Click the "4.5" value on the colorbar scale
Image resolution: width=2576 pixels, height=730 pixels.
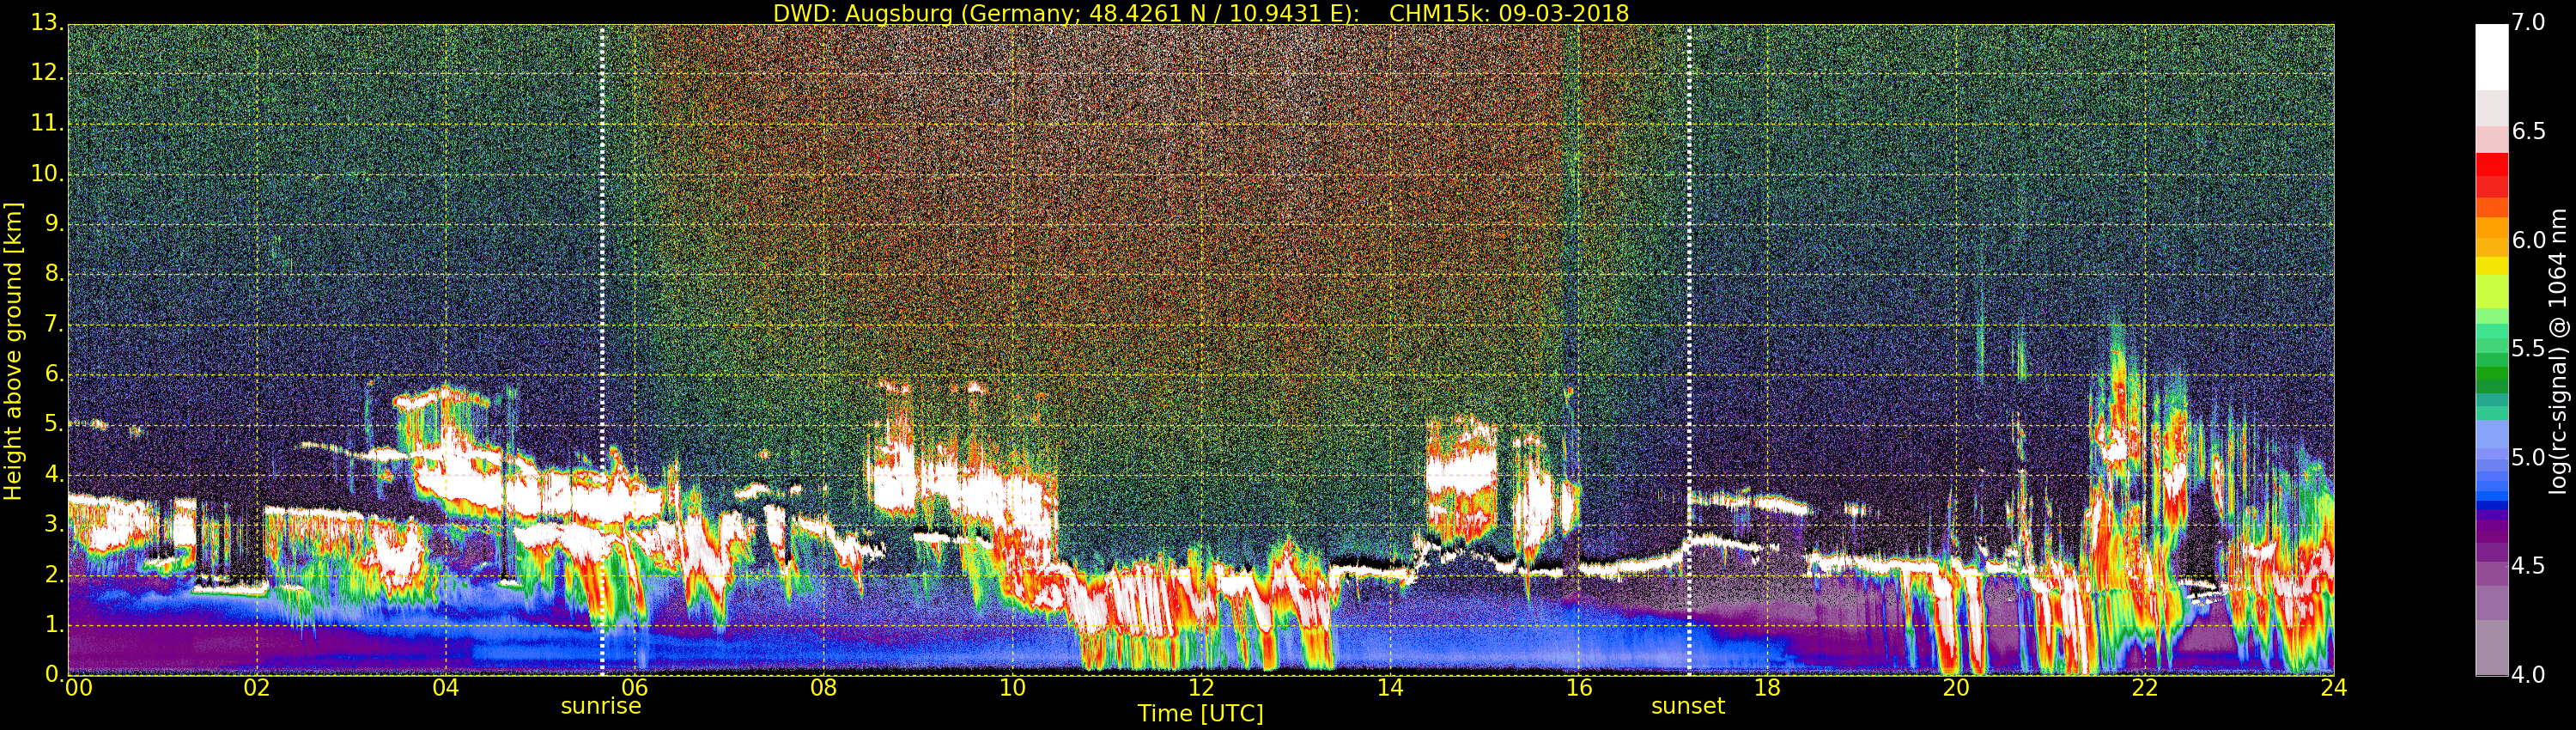pos(2528,566)
